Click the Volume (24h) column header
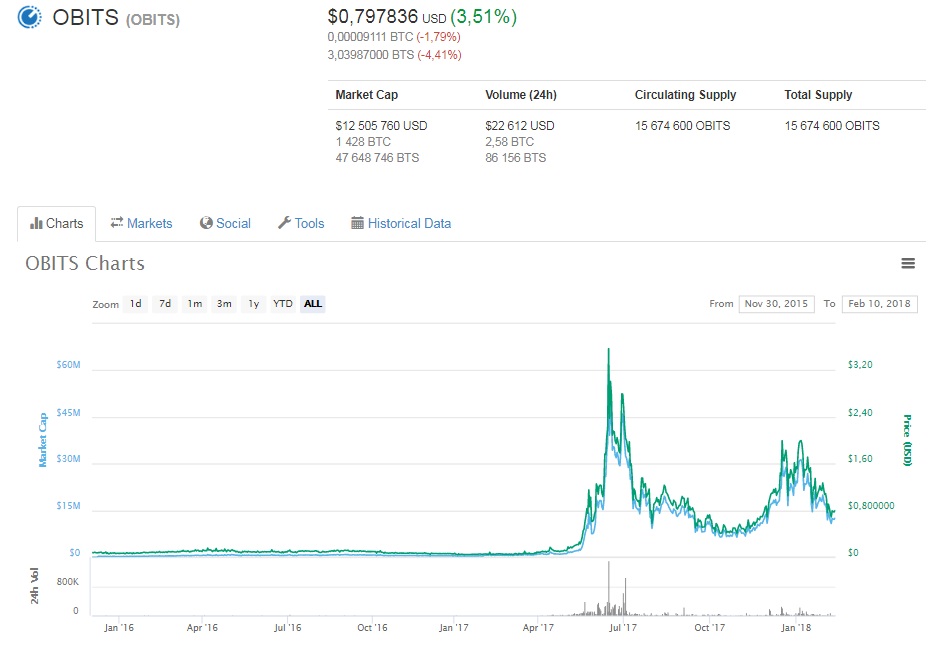This screenshot has width=937, height=647. (x=520, y=95)
